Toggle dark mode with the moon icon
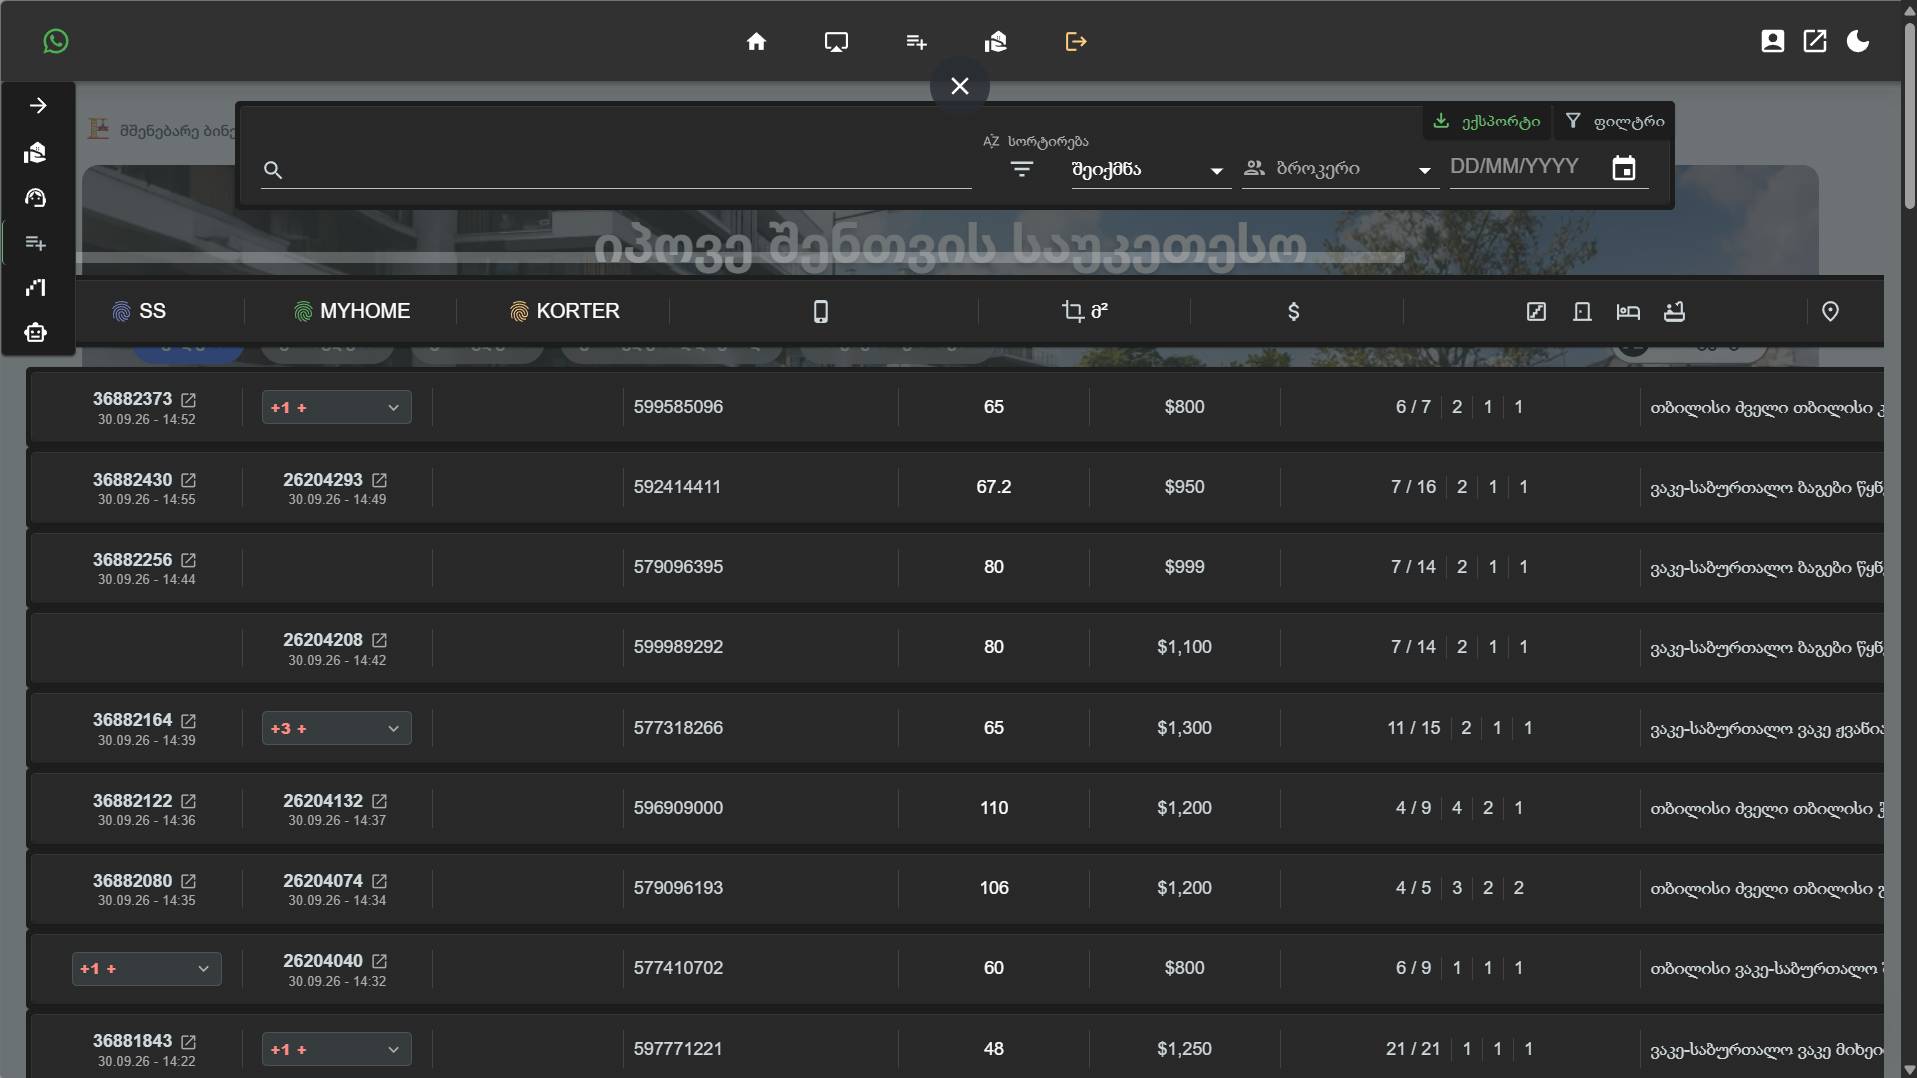Viewport: 1917px width, 1078px height. (x=1858, y=41)
